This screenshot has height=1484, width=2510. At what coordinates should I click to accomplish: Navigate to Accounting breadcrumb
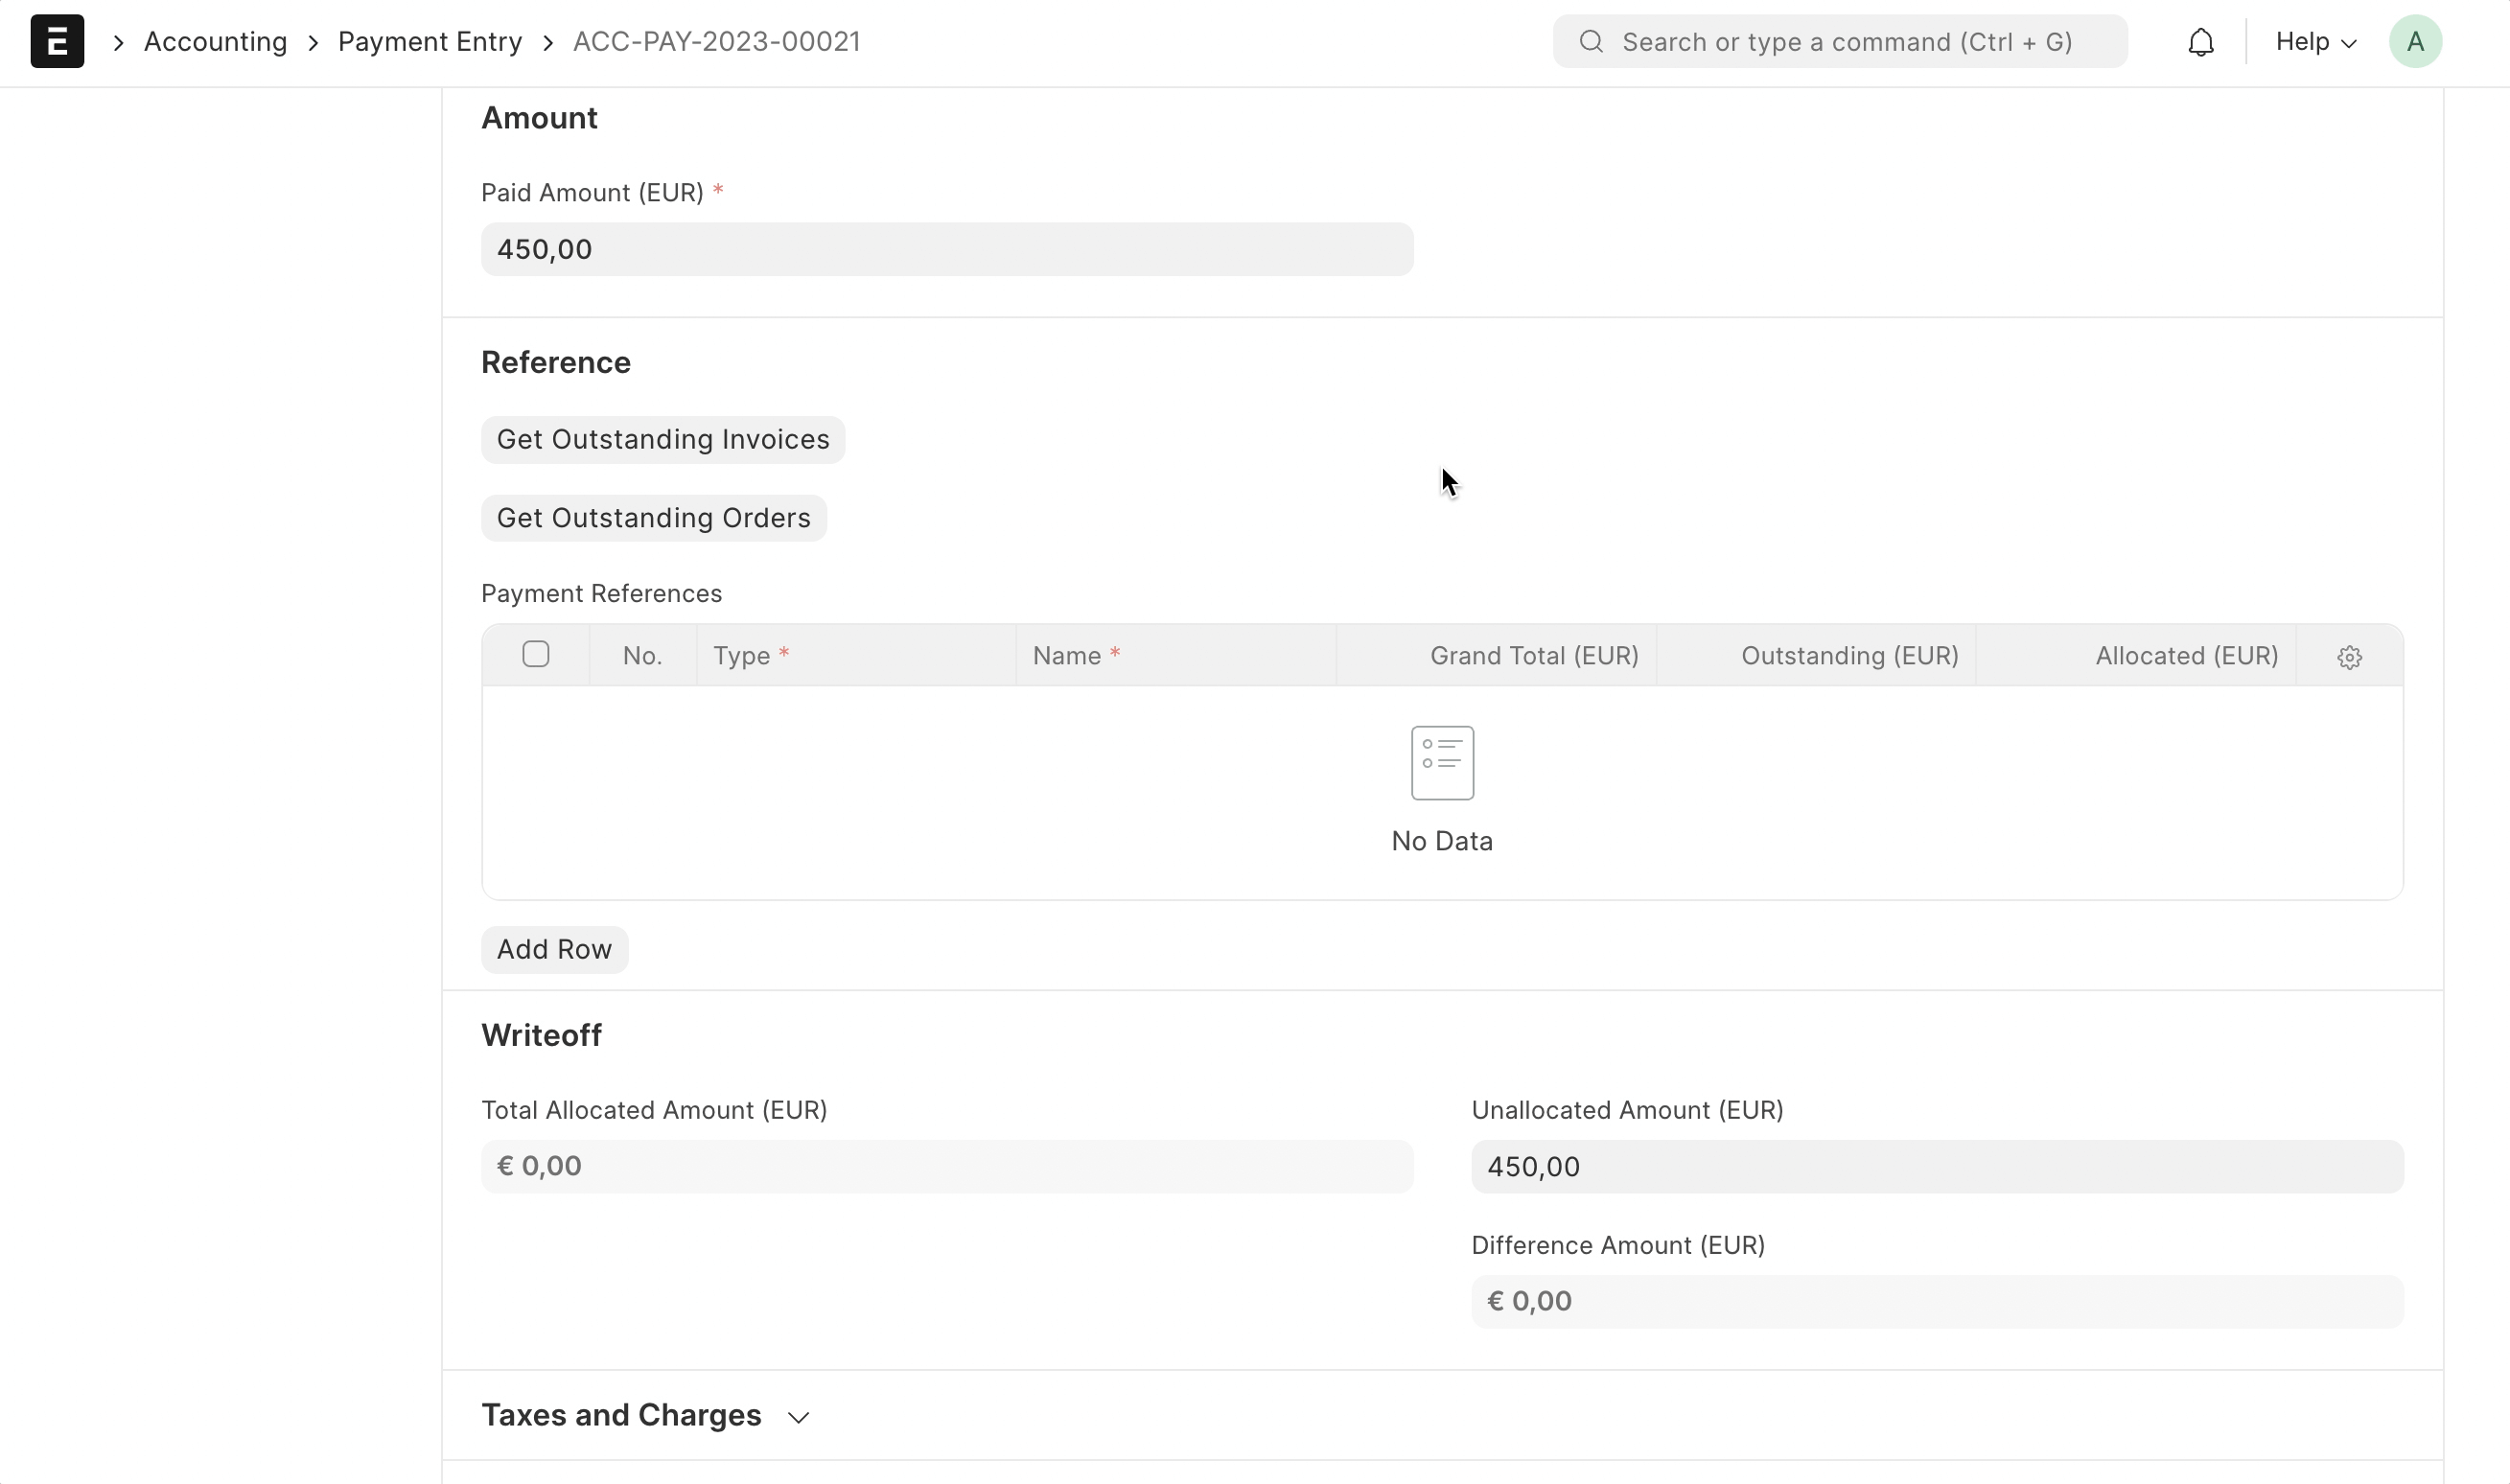[215, 41]
